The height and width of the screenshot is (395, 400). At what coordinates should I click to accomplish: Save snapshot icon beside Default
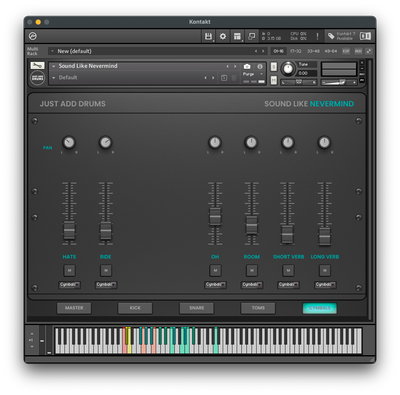coord(224,78)
